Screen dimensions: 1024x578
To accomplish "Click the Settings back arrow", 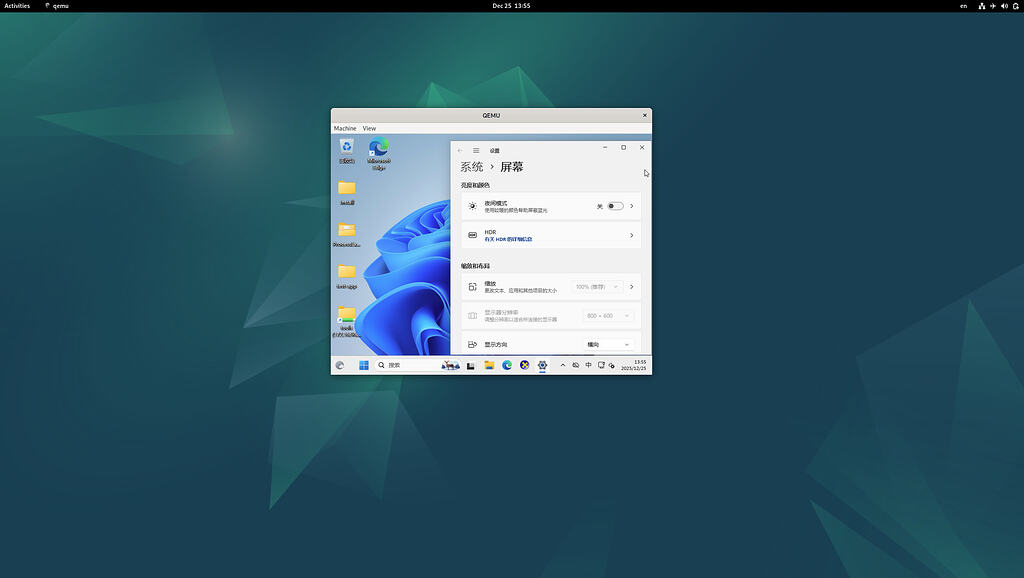I will (x=460, y=150).
